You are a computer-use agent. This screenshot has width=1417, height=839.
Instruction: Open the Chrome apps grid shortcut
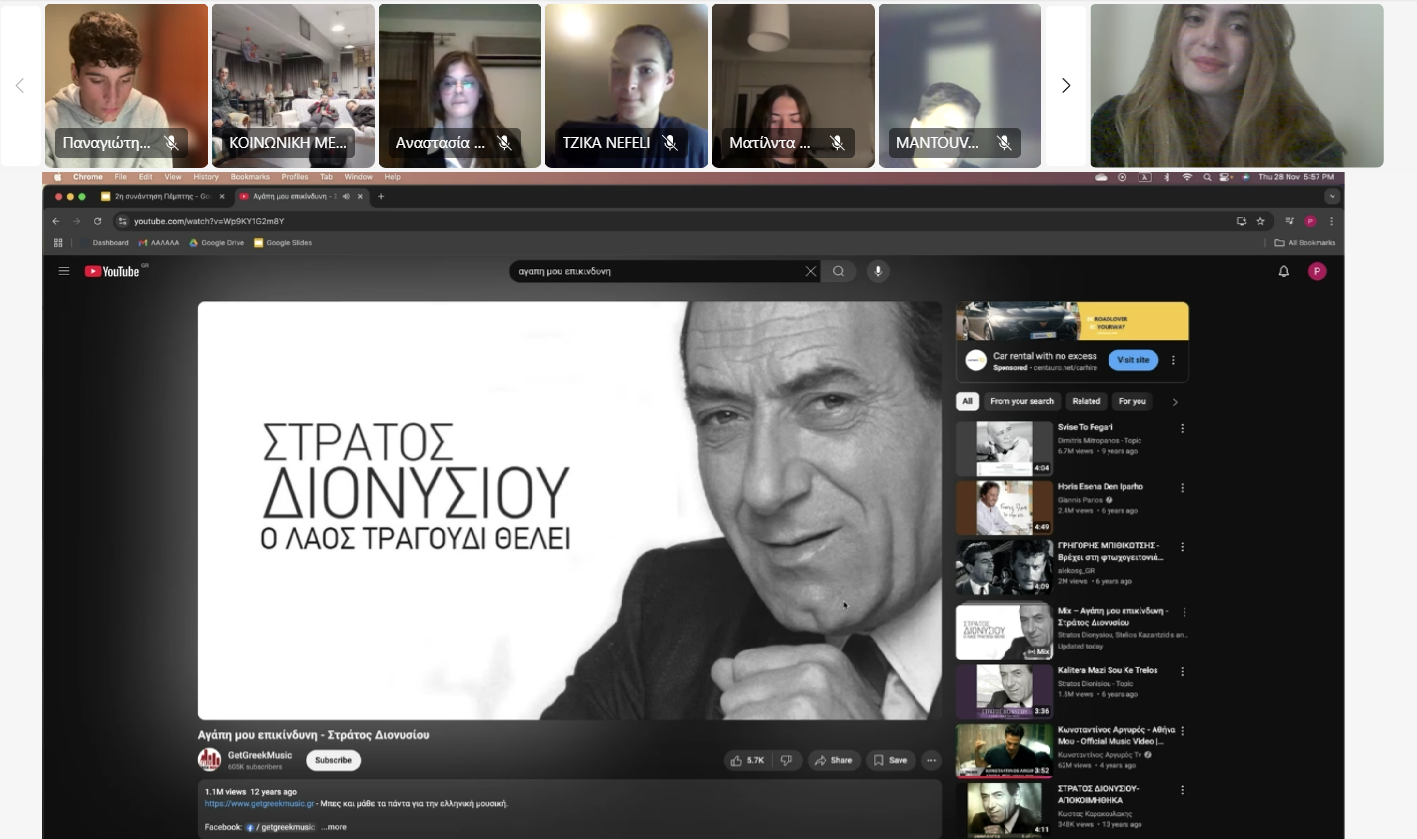click(x=58, y=242)
